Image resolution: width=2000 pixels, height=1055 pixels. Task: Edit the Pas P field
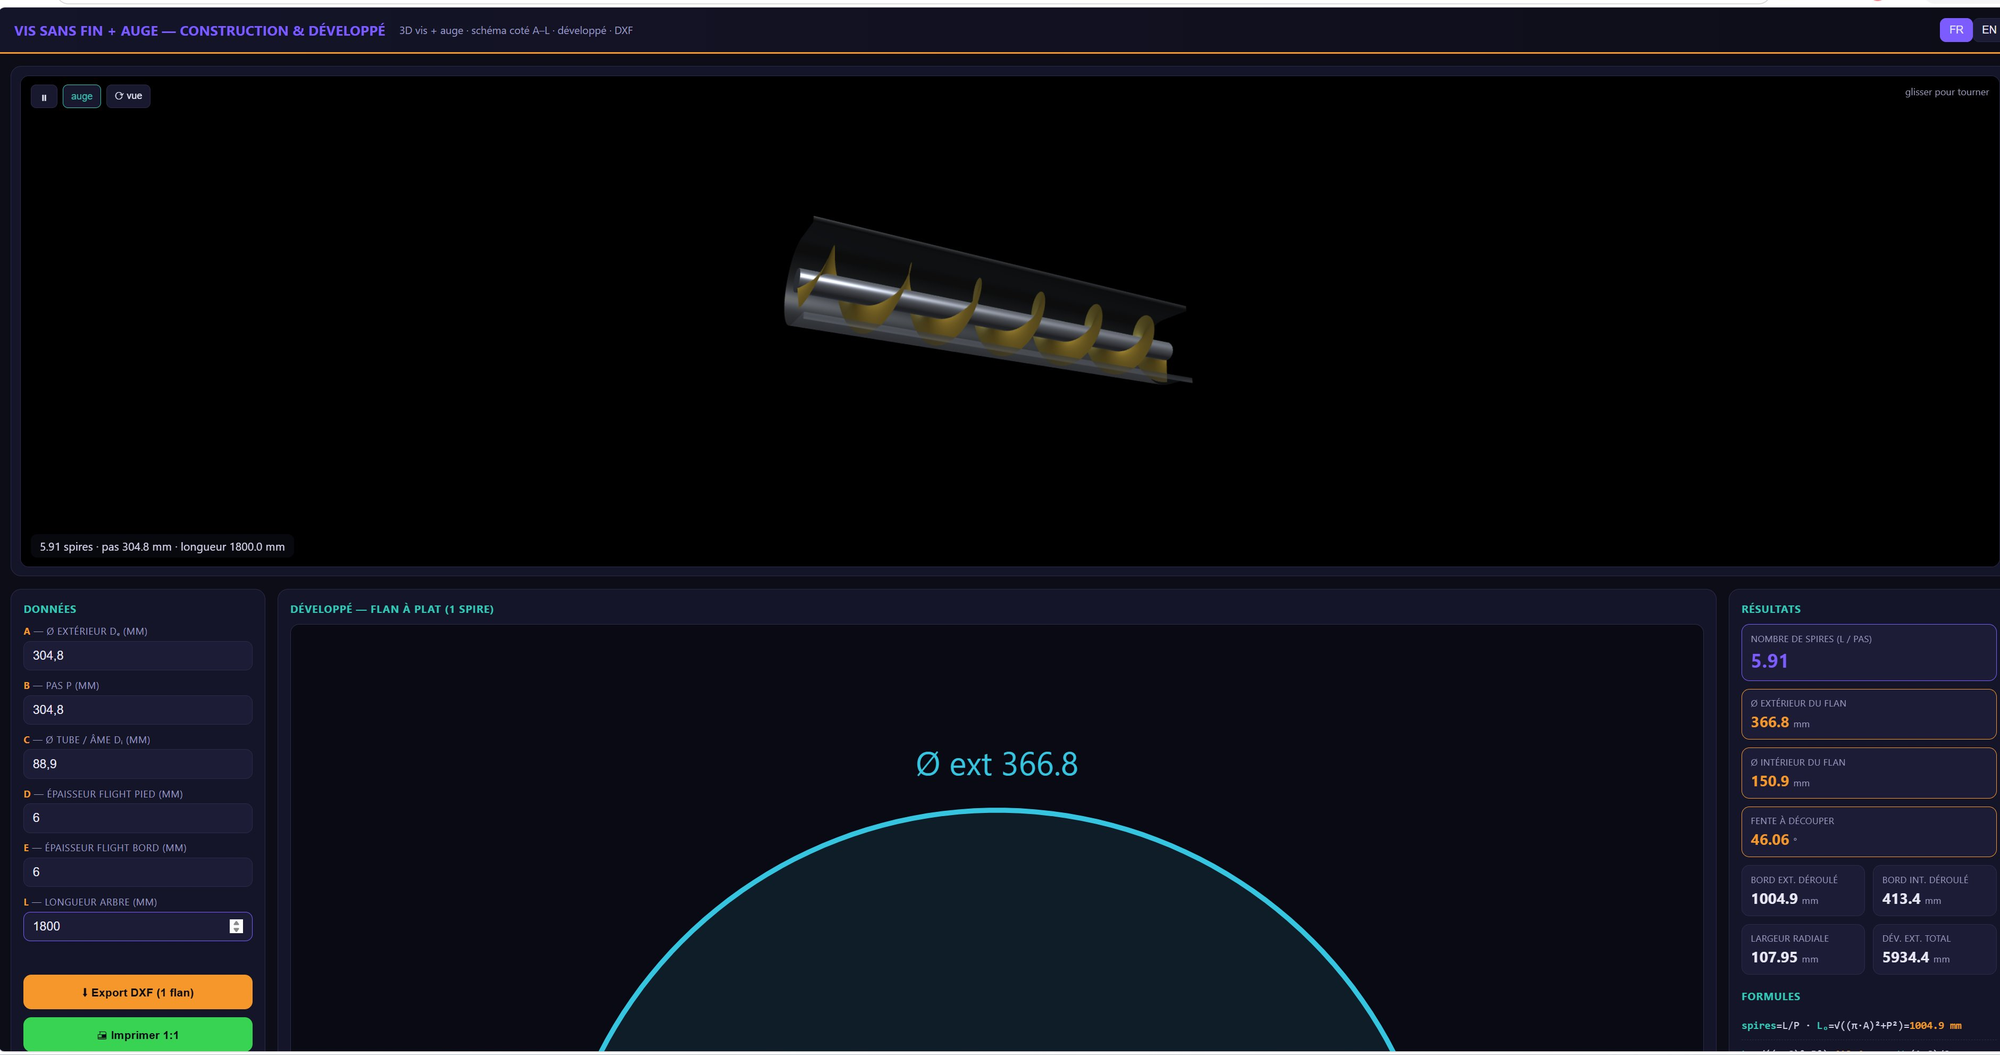[138, 710]
